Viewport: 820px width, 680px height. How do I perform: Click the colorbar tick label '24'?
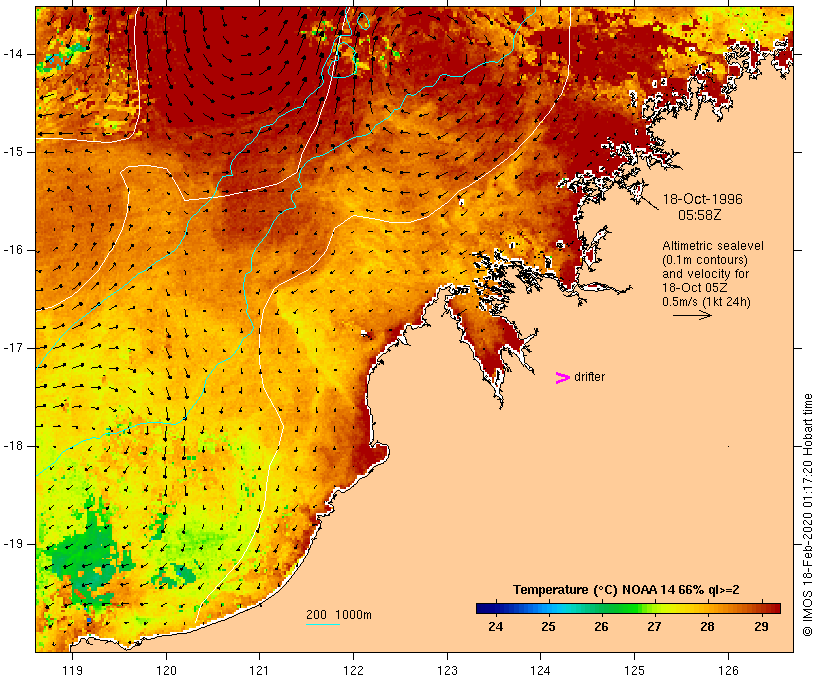(x=495, y=626)
